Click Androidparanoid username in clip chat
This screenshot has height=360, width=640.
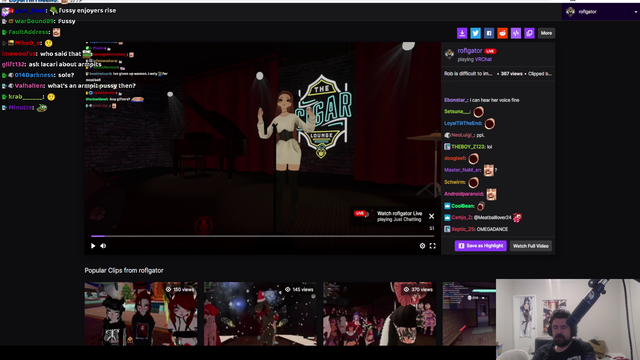pyautogui.click(x=464, y=194)
